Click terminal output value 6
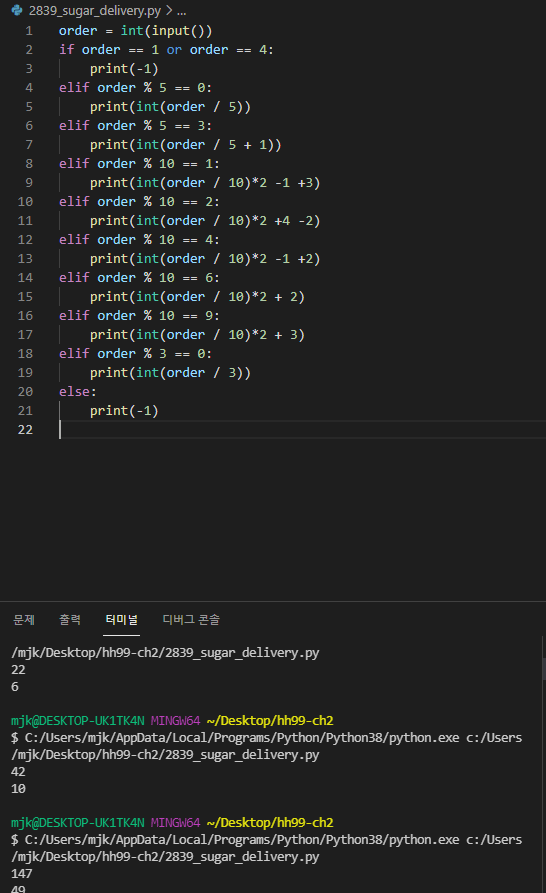 15,687
